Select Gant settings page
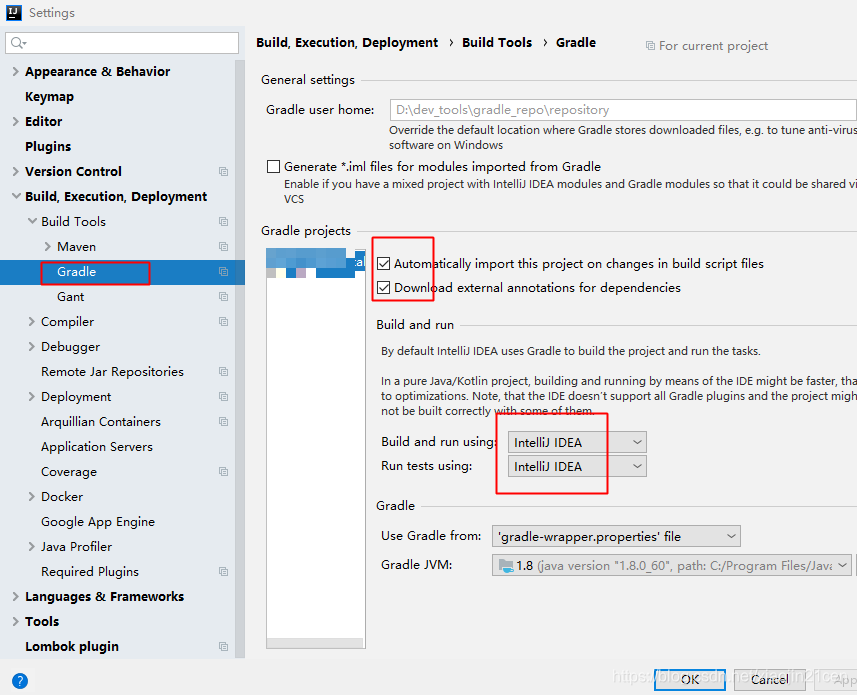857x695 pixels. coord(71,297)
